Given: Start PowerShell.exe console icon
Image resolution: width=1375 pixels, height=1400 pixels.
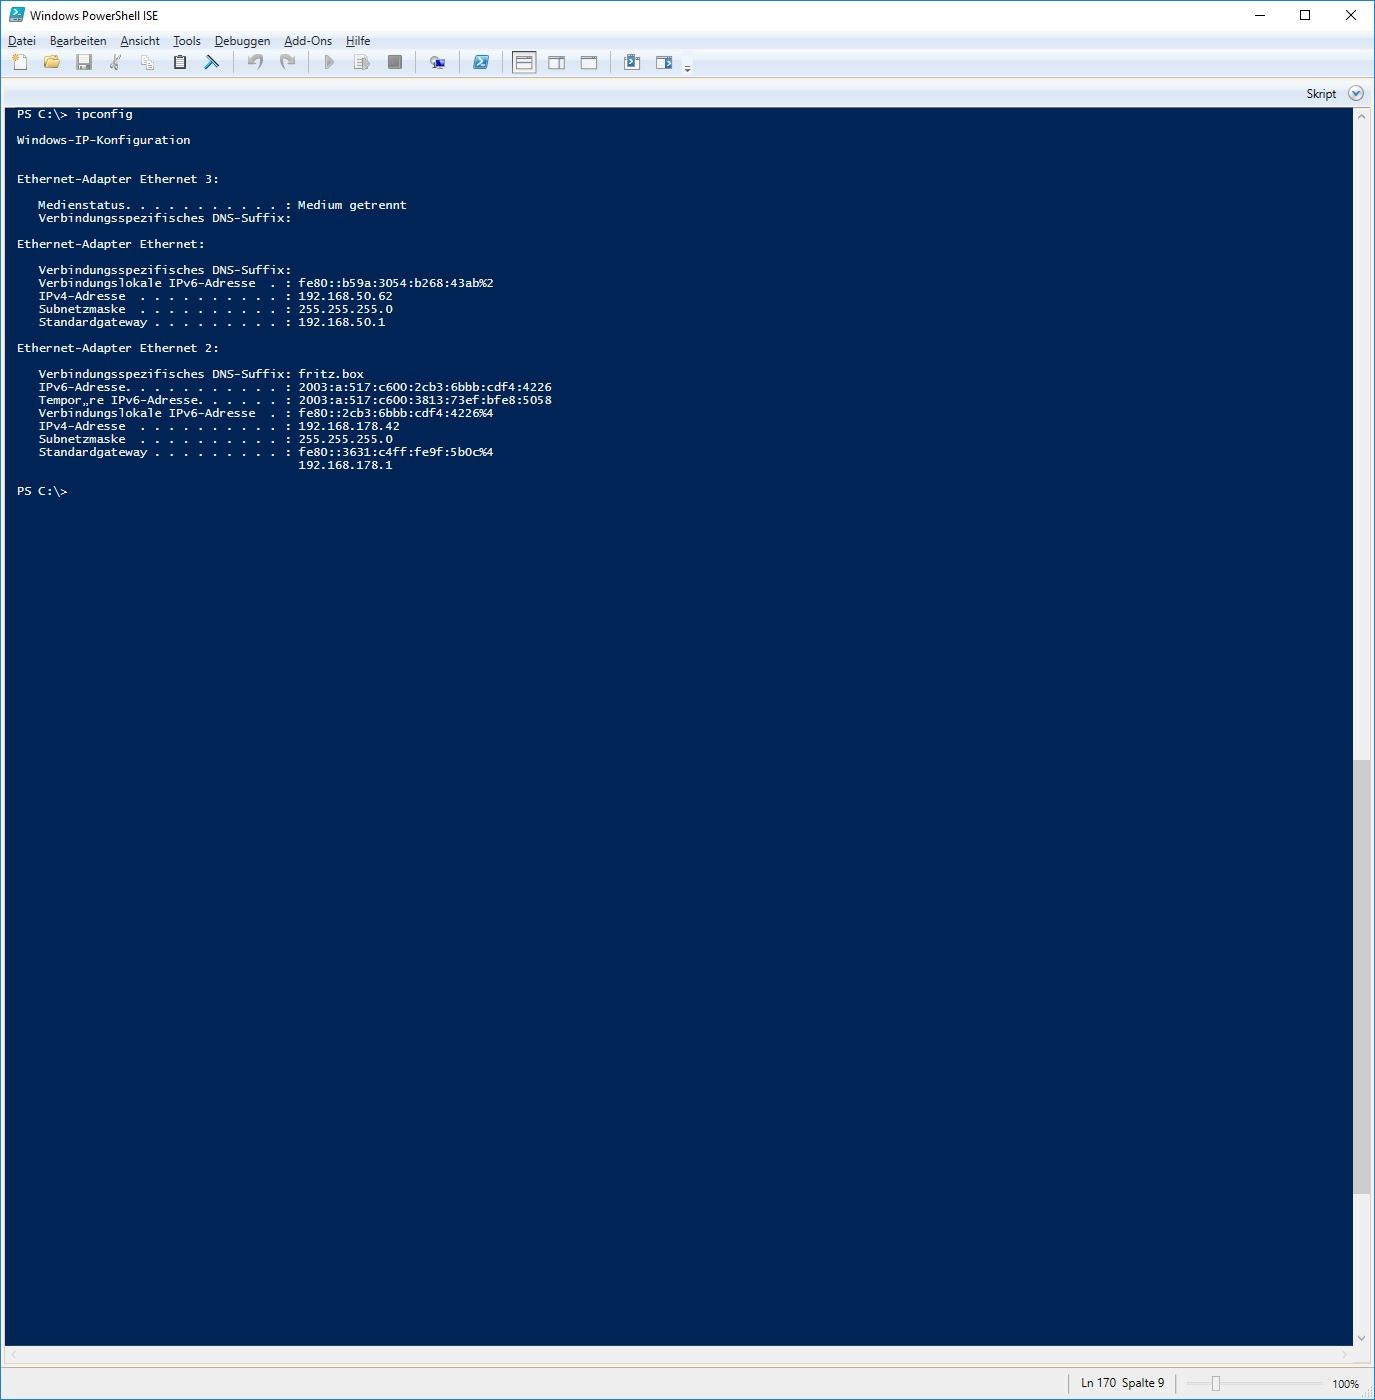Looking at the screenshot, I should coord(481,62).
